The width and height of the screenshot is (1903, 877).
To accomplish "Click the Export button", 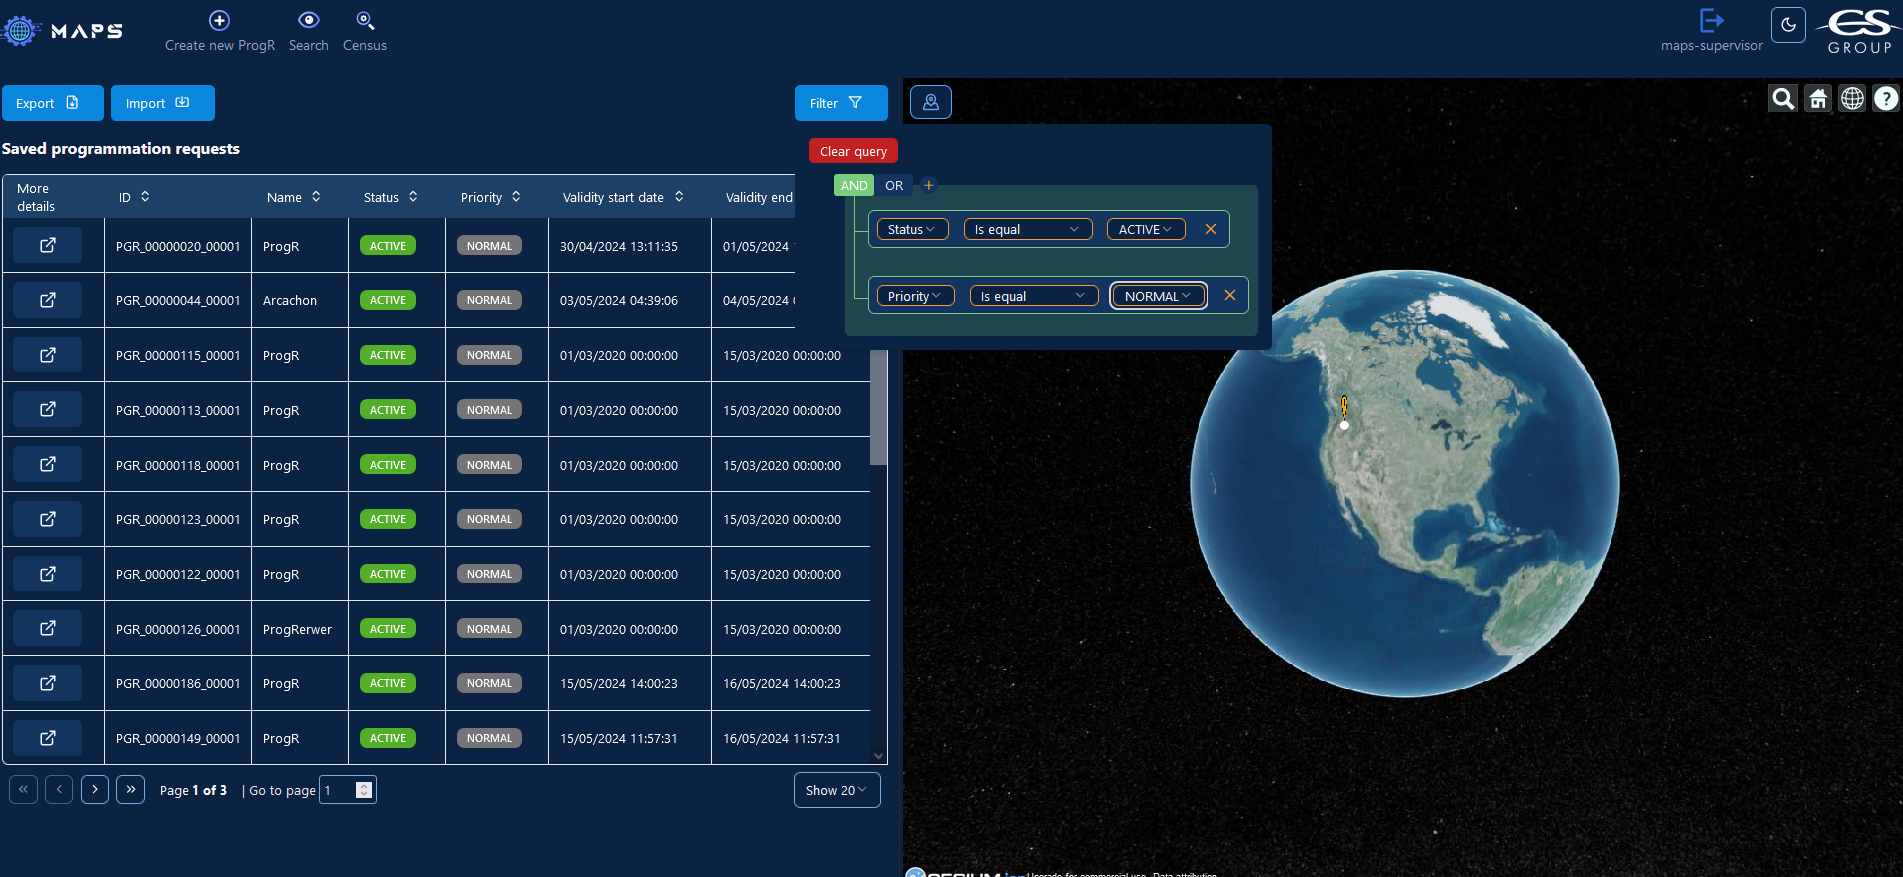I will tap(52, 103).
